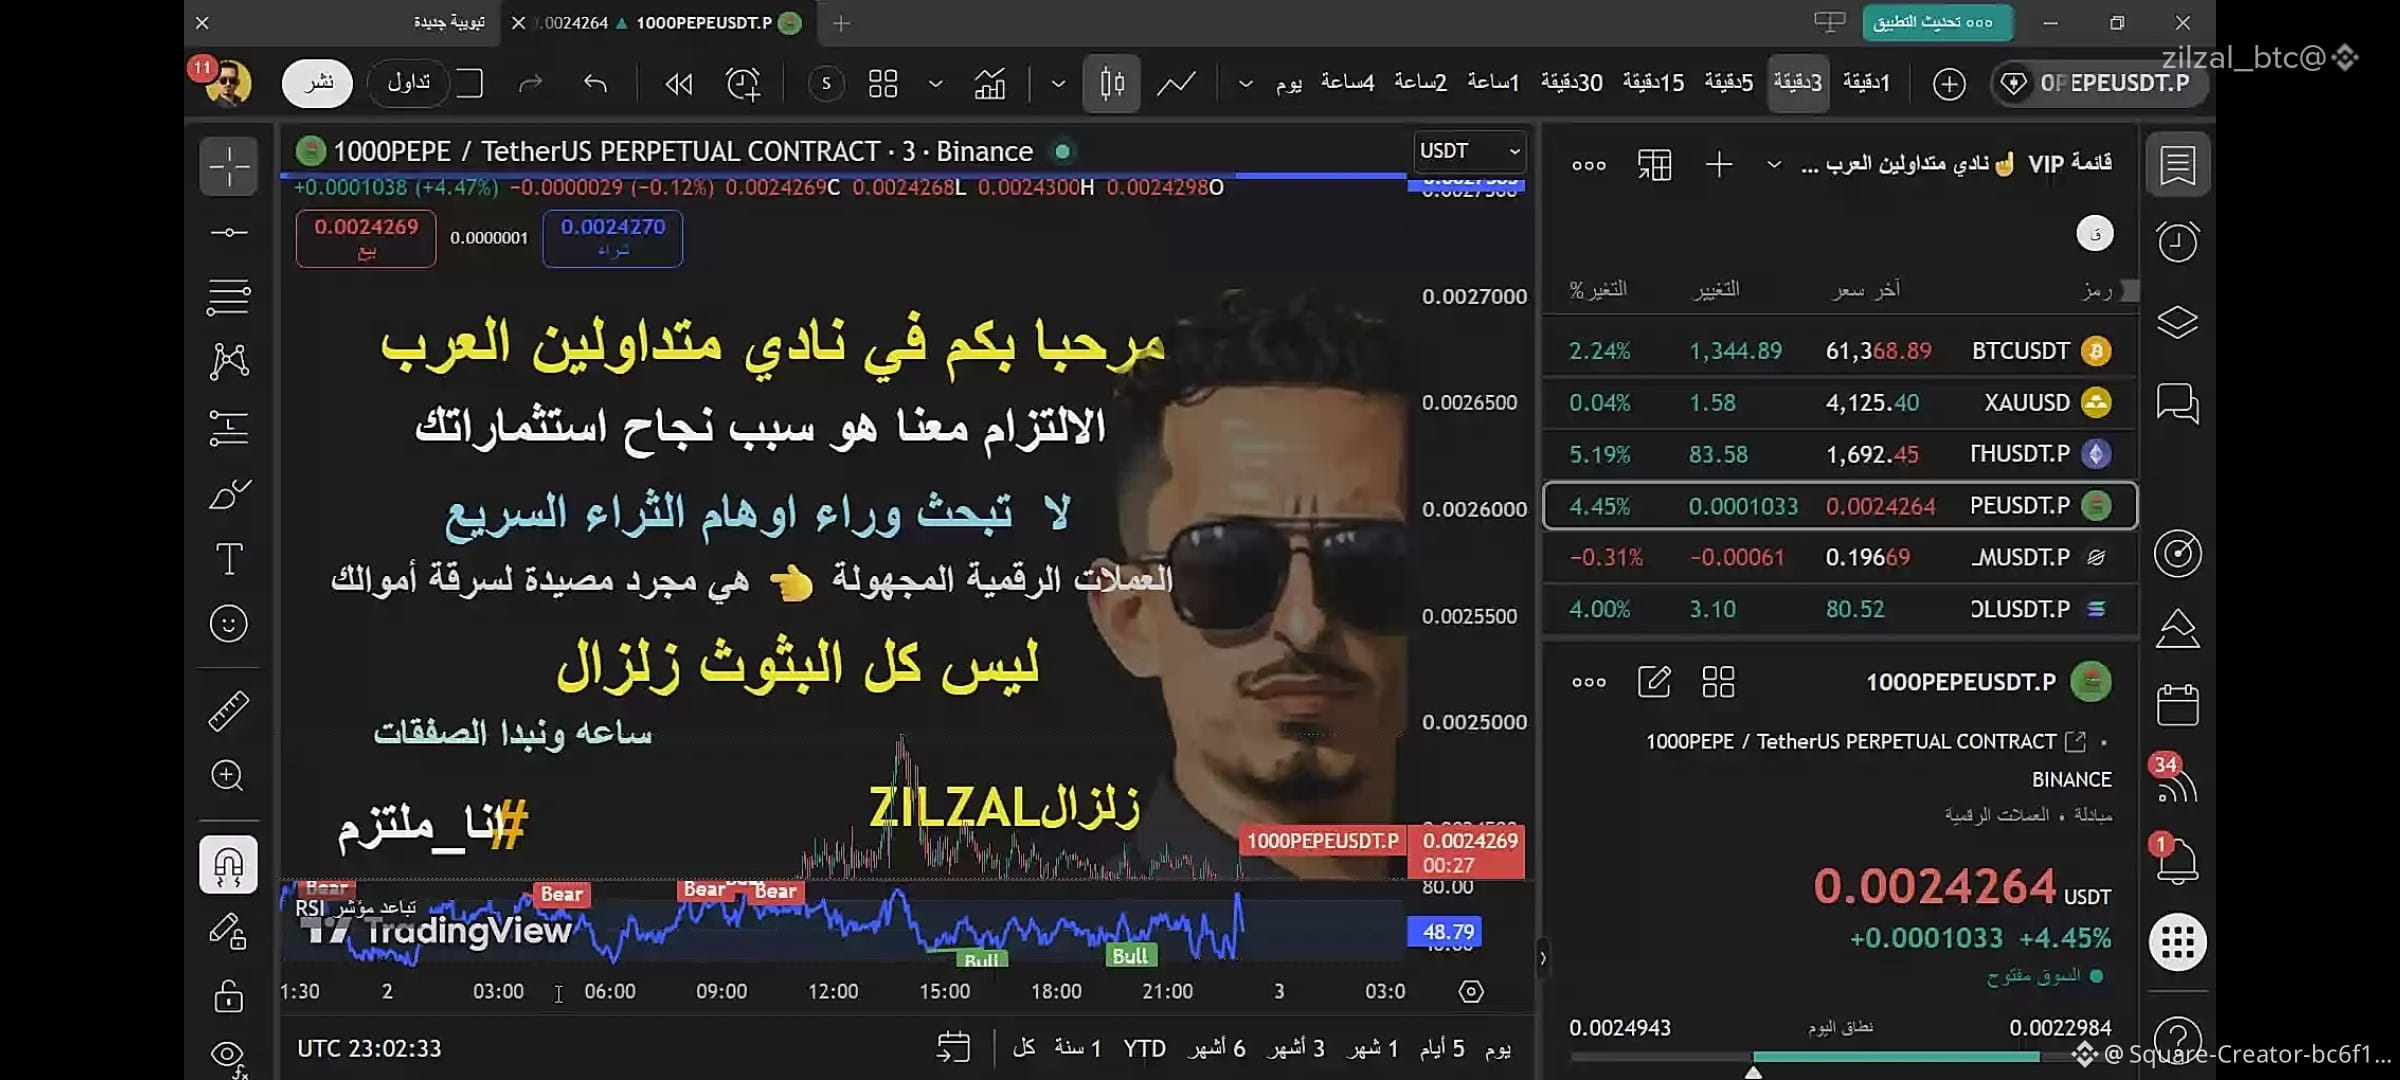Select XAUUSD row in watchlist
2400x1080 pixels.
tap(1840, 403)
